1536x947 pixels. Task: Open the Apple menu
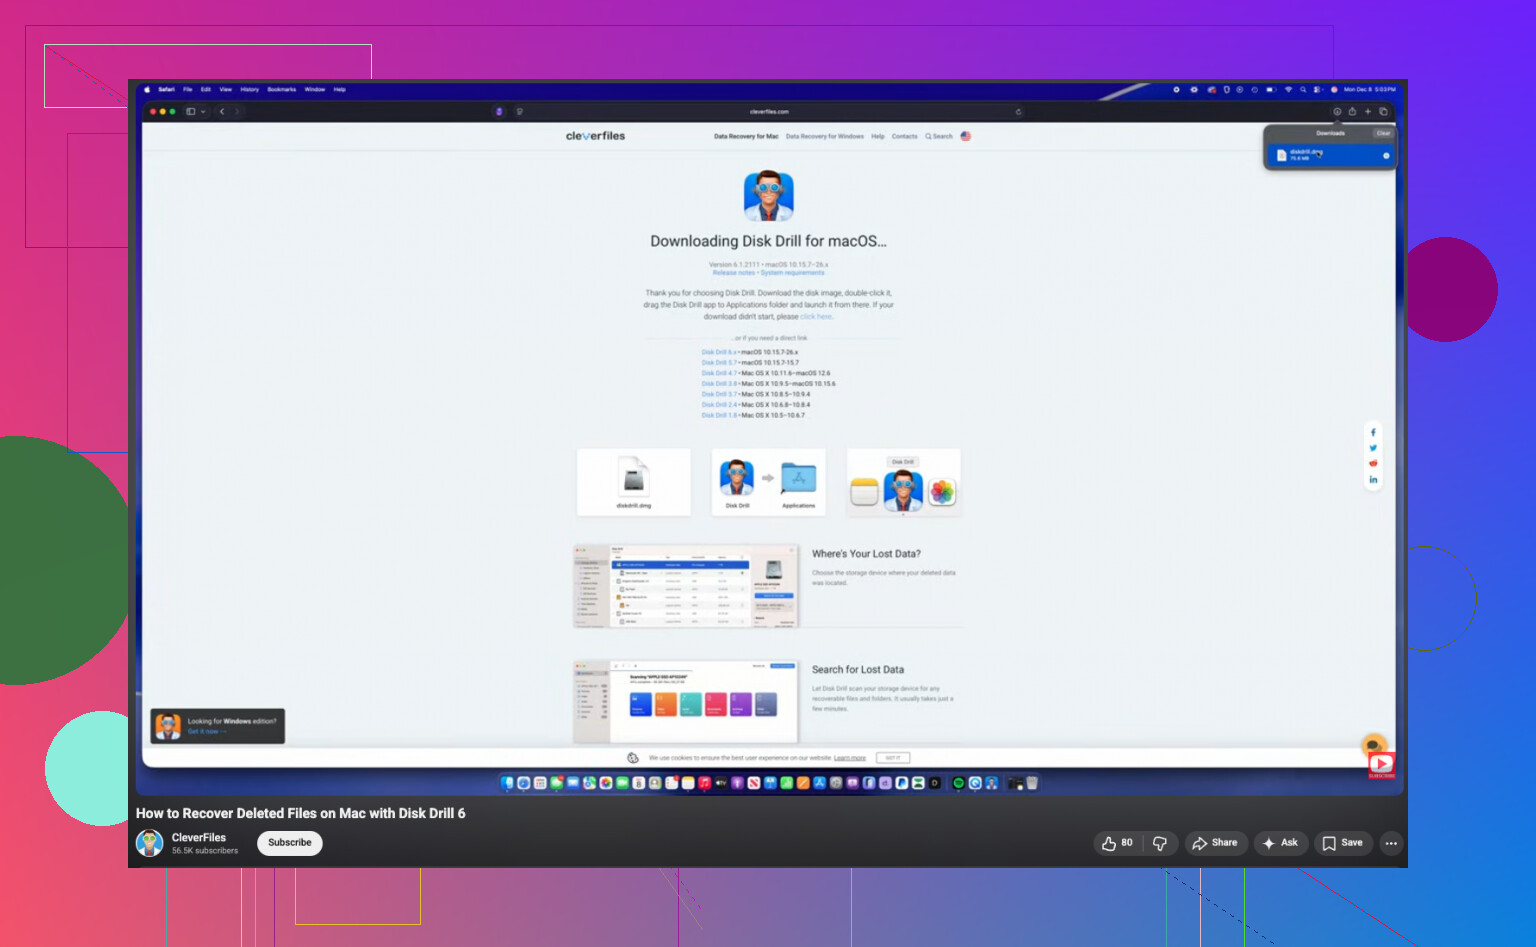pyautogui.click(x=146, y=89)
